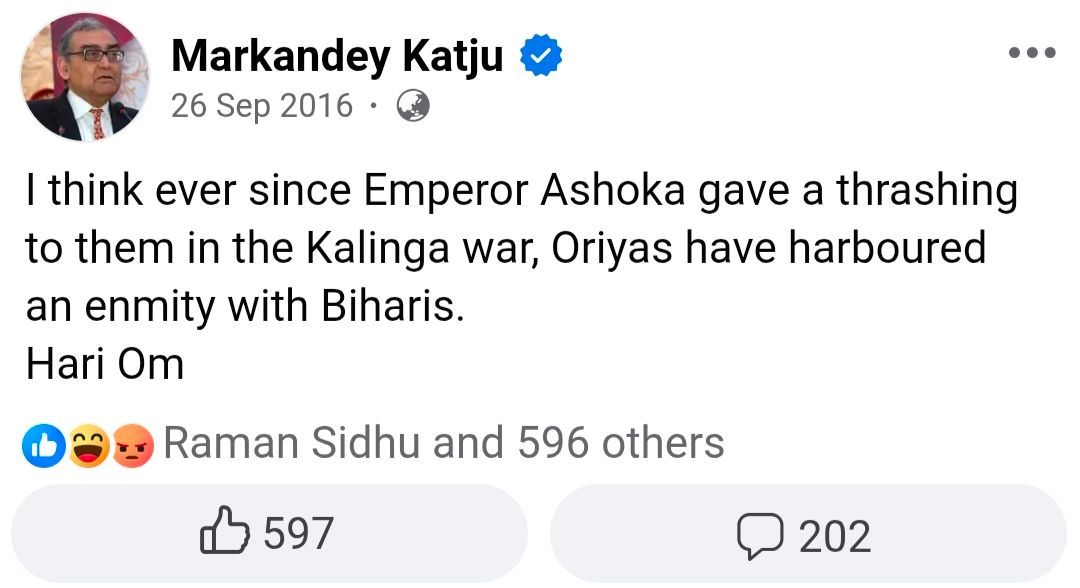Open the Markandey Katju profile name

(x=337, y=57)
